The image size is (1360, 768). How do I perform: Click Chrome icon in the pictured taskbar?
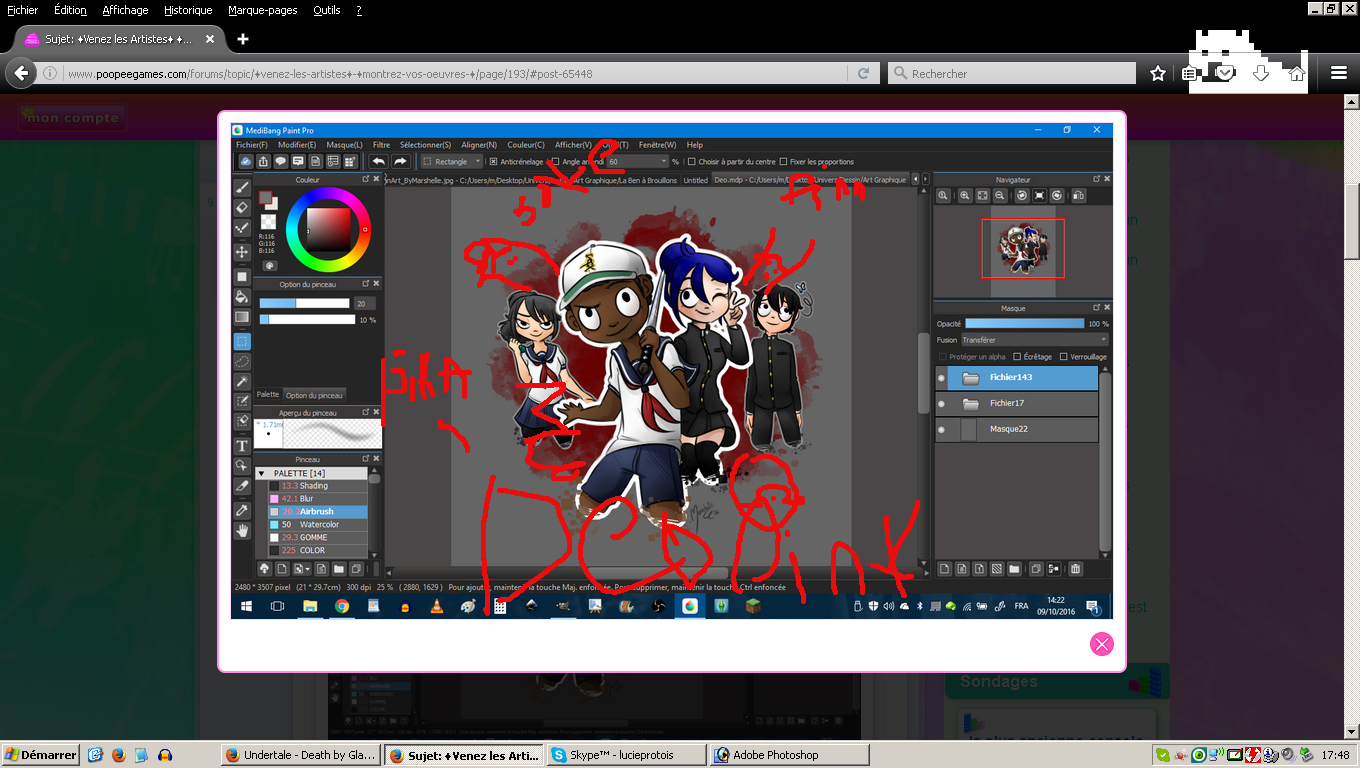coord(341,606)
